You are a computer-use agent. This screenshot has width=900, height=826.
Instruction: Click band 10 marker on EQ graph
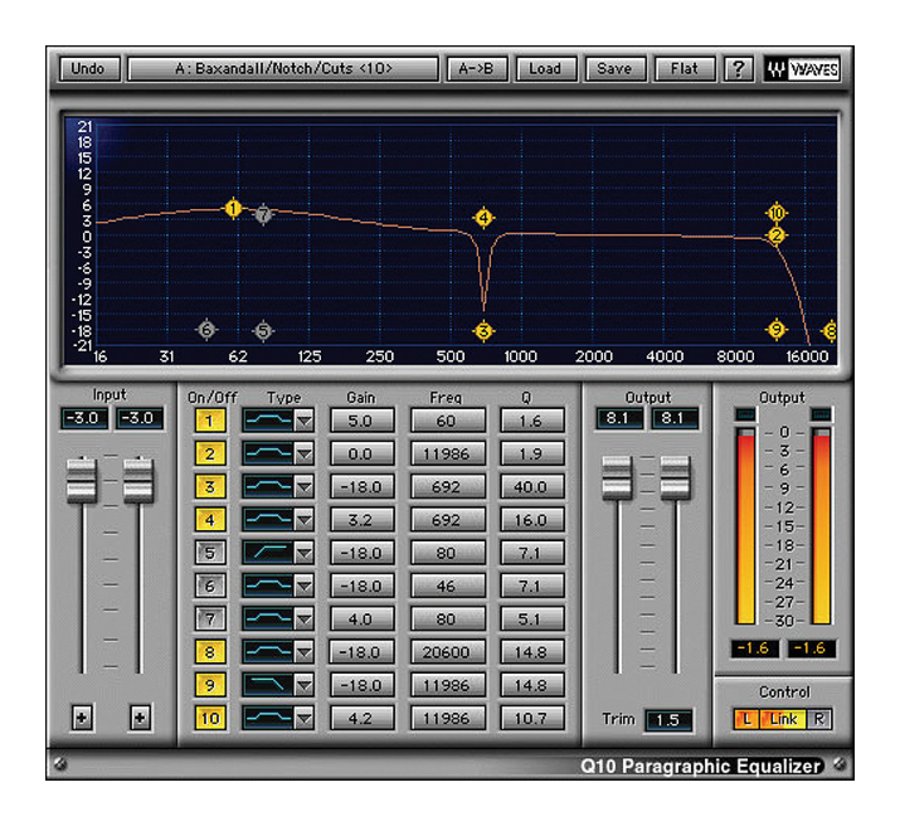click(x=776, y=213)
